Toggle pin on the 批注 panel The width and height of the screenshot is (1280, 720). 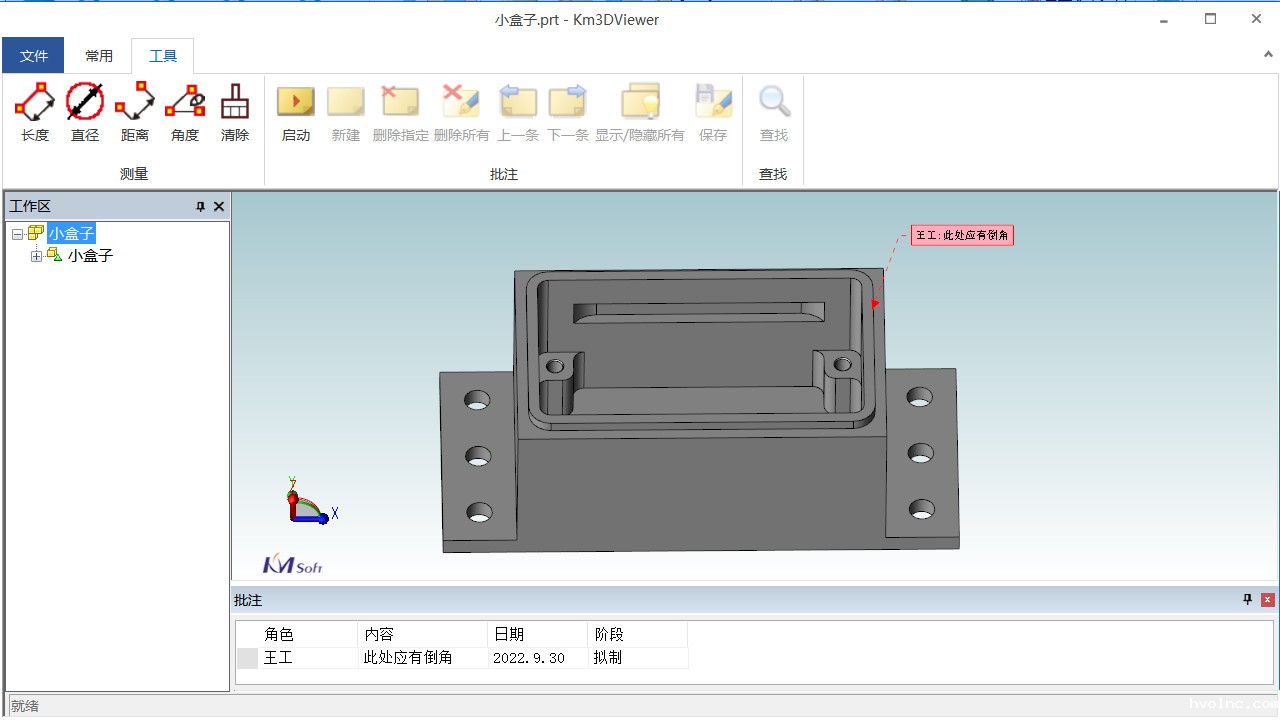click(x=1247, y=600)
